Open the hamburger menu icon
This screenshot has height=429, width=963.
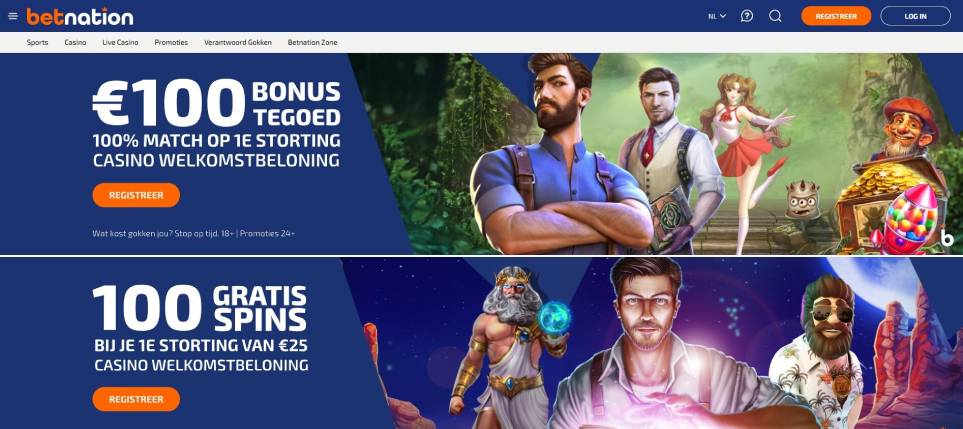point(13,16)
